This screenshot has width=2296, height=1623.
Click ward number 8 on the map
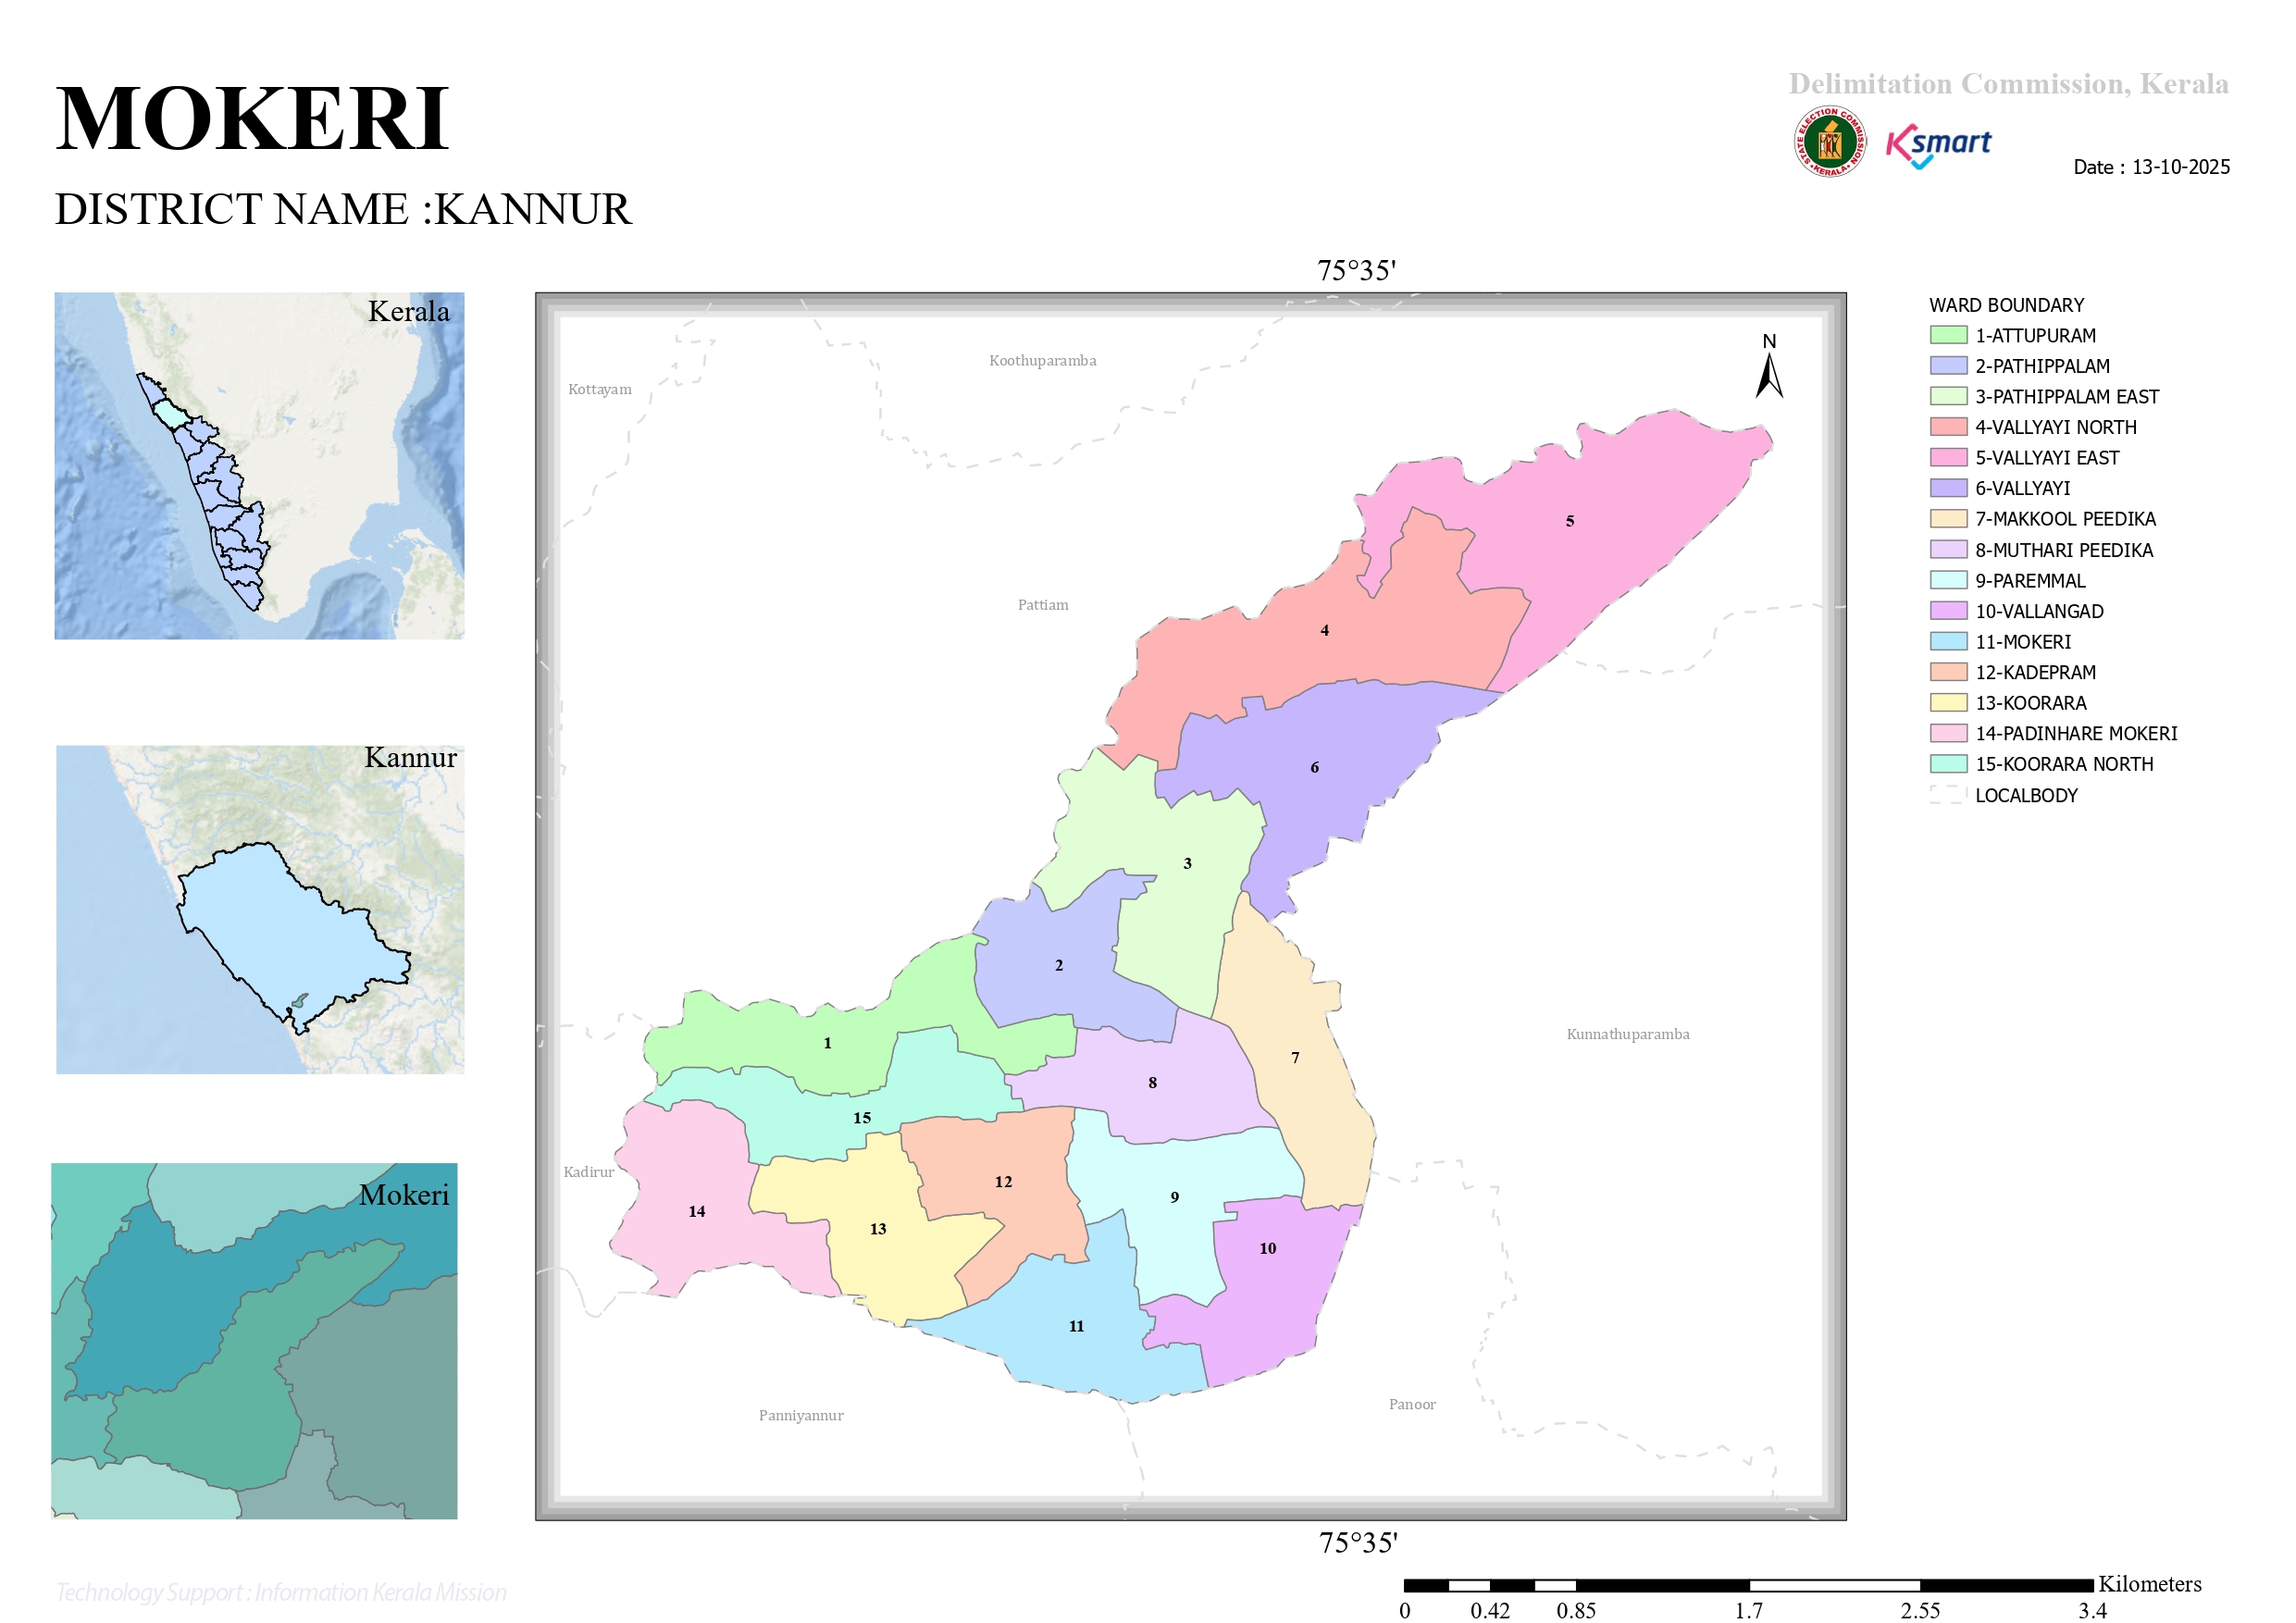point(1152,1082)
